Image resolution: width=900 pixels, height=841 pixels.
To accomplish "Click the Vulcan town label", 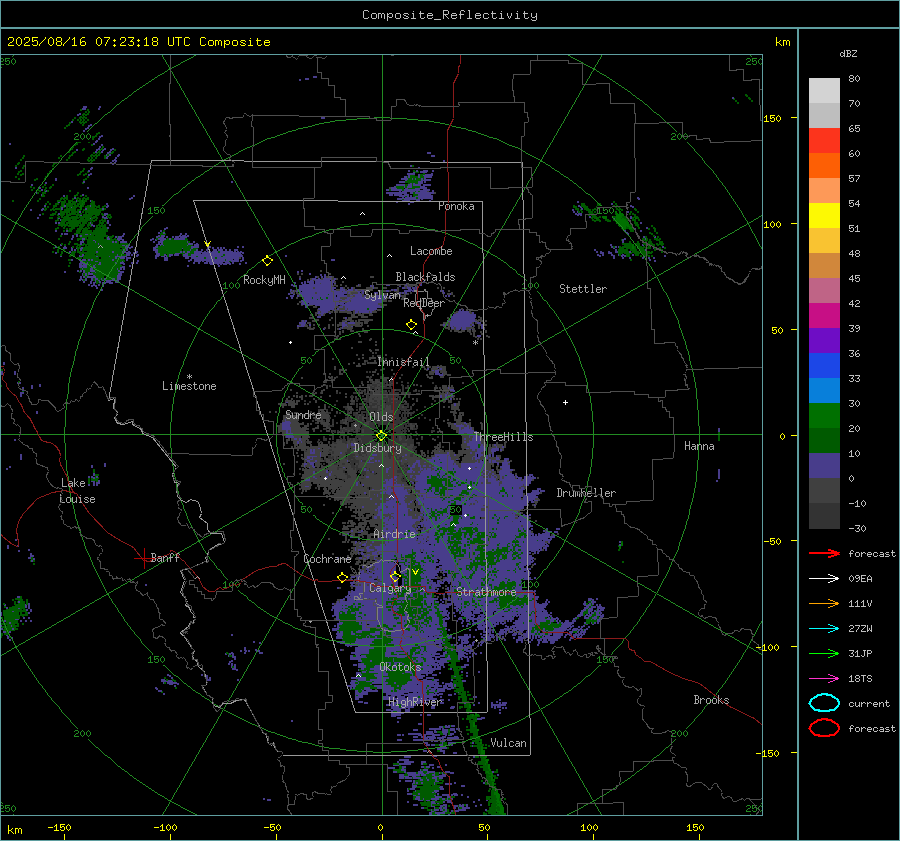I will [x=509, y=743].
